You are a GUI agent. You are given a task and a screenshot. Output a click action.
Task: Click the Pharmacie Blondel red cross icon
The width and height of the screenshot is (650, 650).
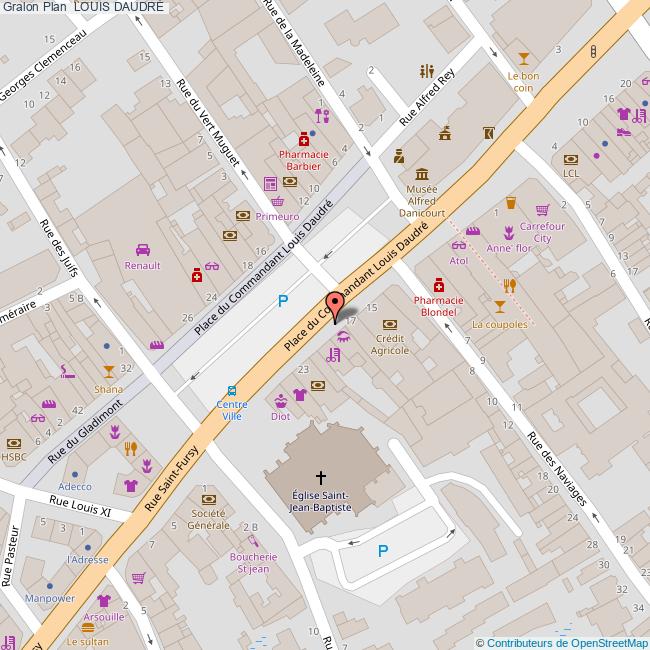437,284
